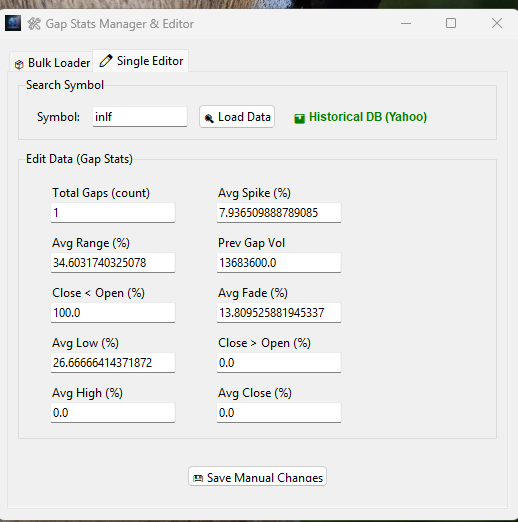Click the Avg Fade (%) label
The width and height of the screenshot is (518, 522).
tap(253, 293)
